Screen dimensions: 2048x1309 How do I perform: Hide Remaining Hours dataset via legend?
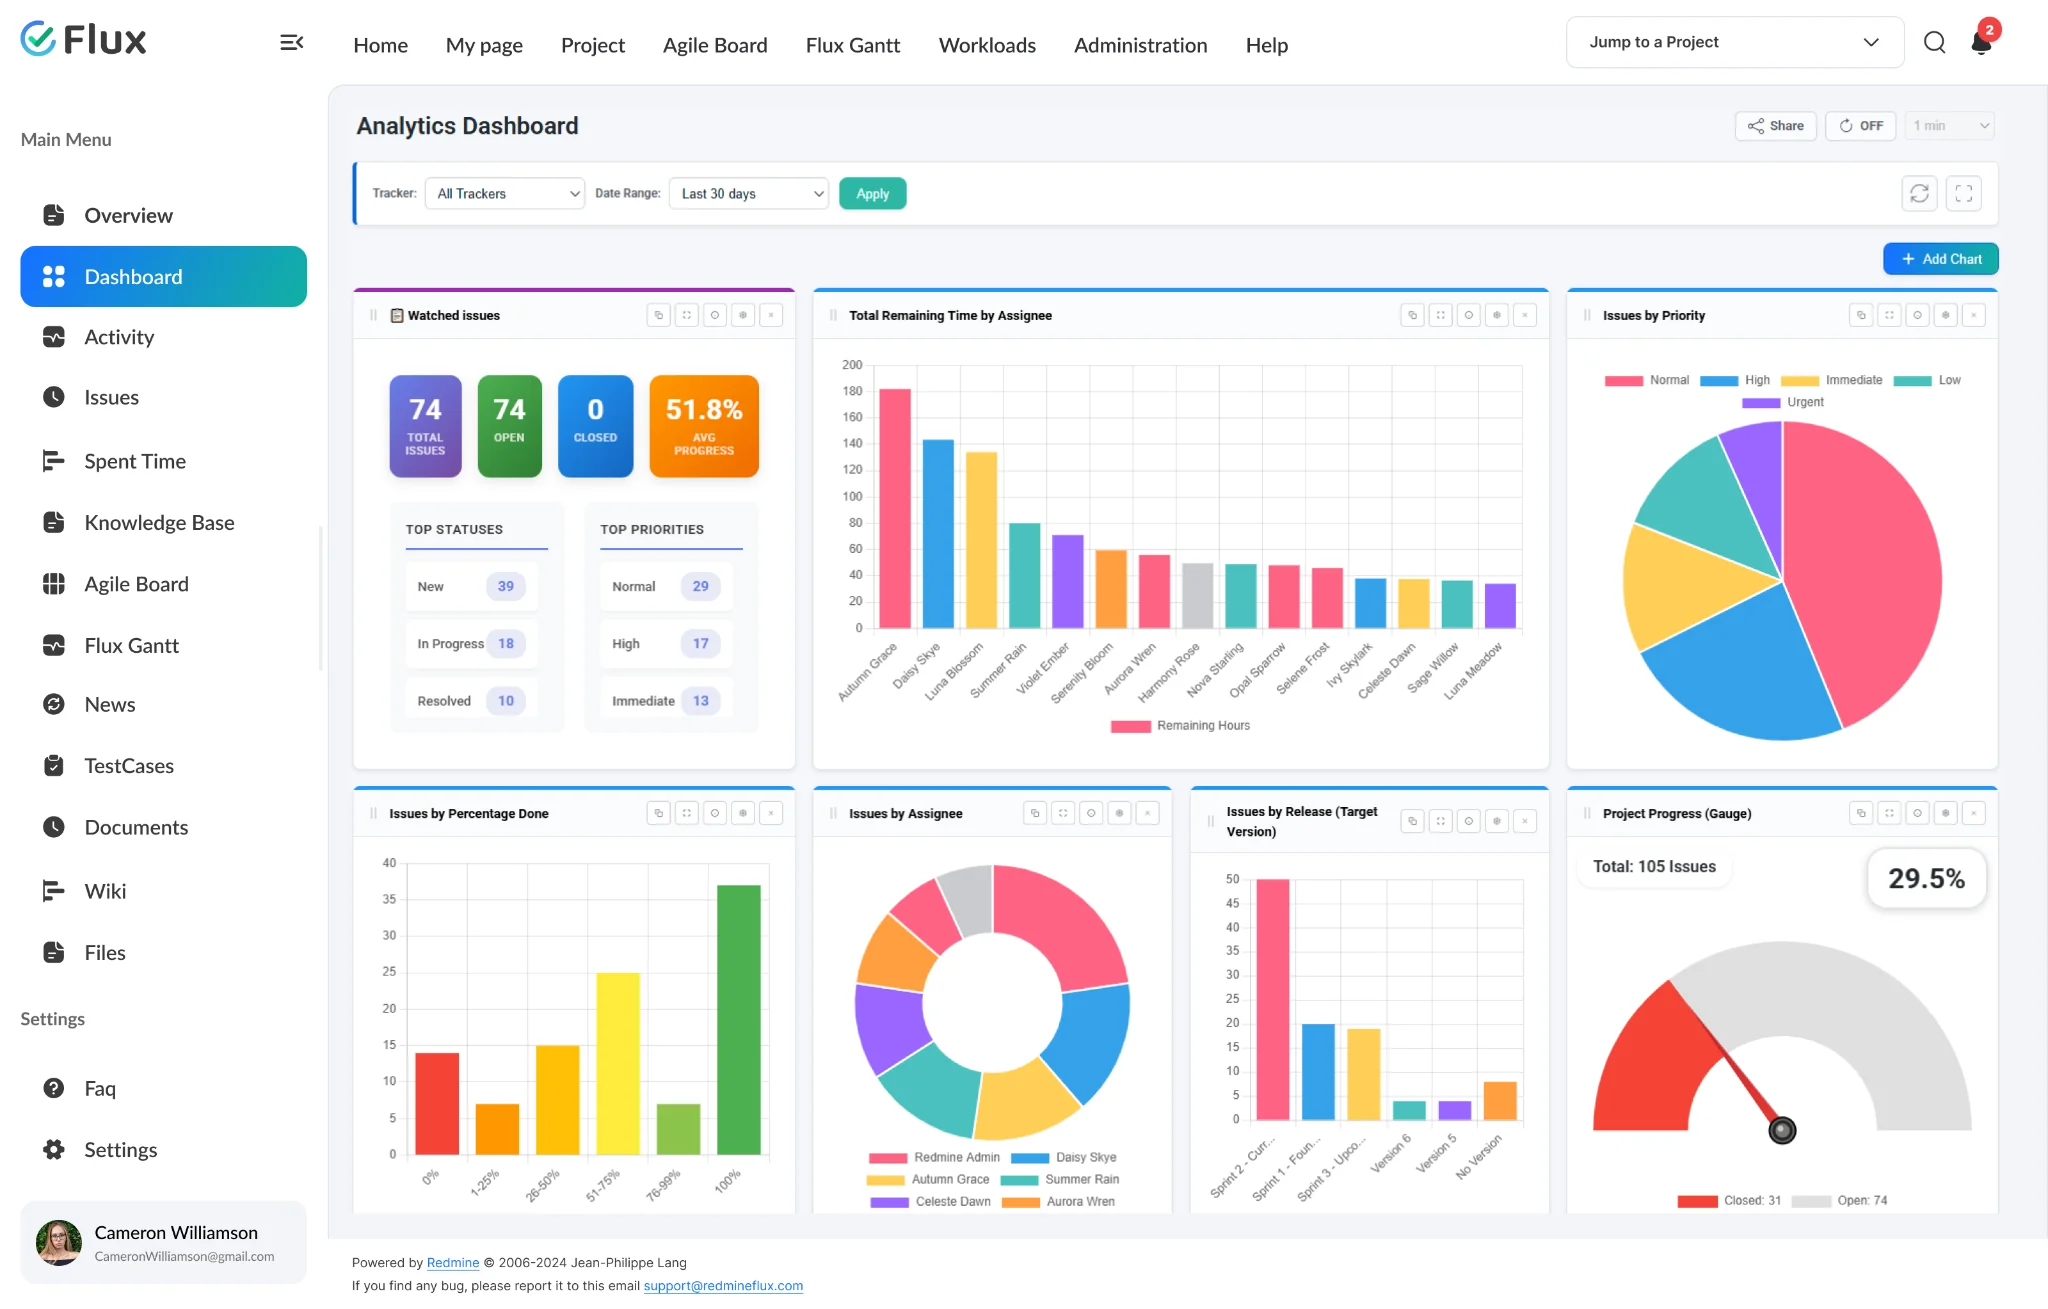point(1180,726)
